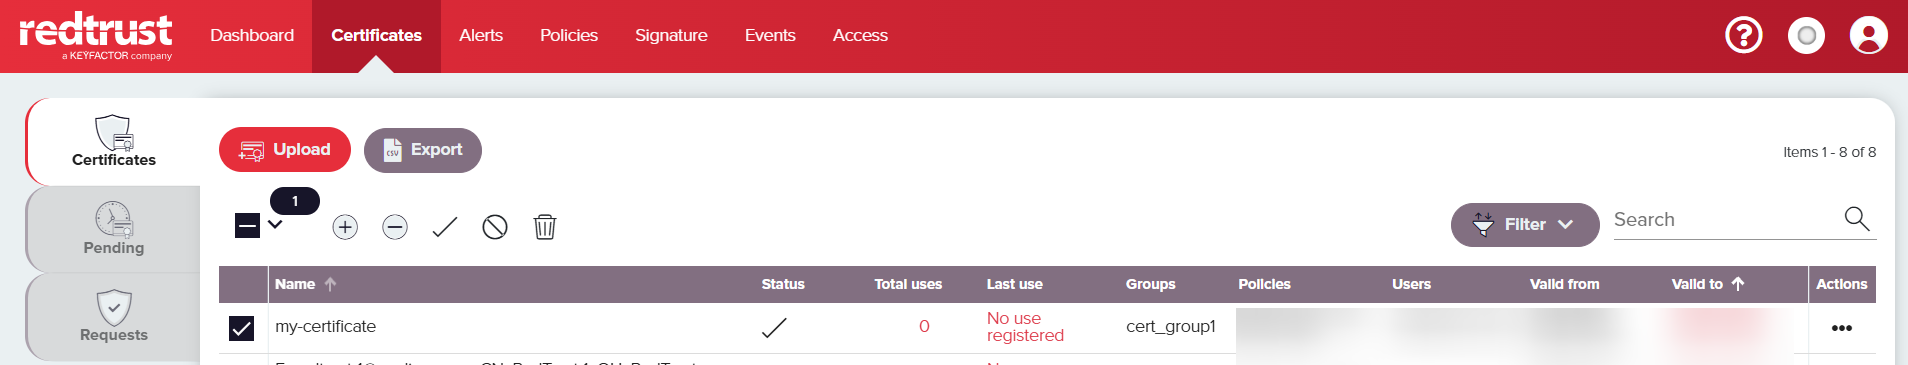Click the Status column header
The height and width of the screenshot is (365, 1908).
pyautogui.click(x=783, y=284)
